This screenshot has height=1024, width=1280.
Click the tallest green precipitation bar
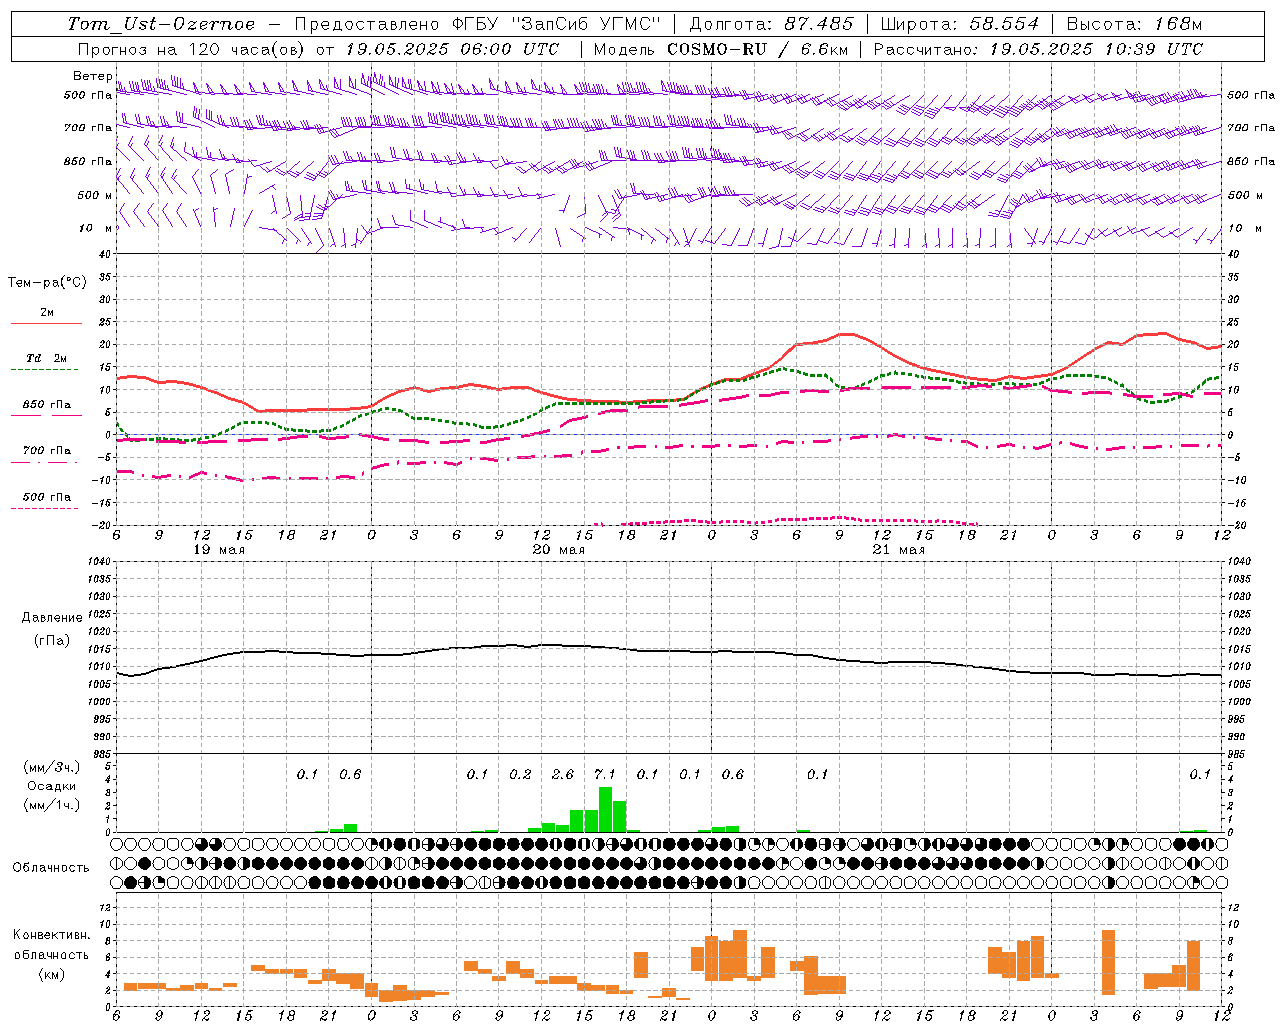click(x=605, y=809)
